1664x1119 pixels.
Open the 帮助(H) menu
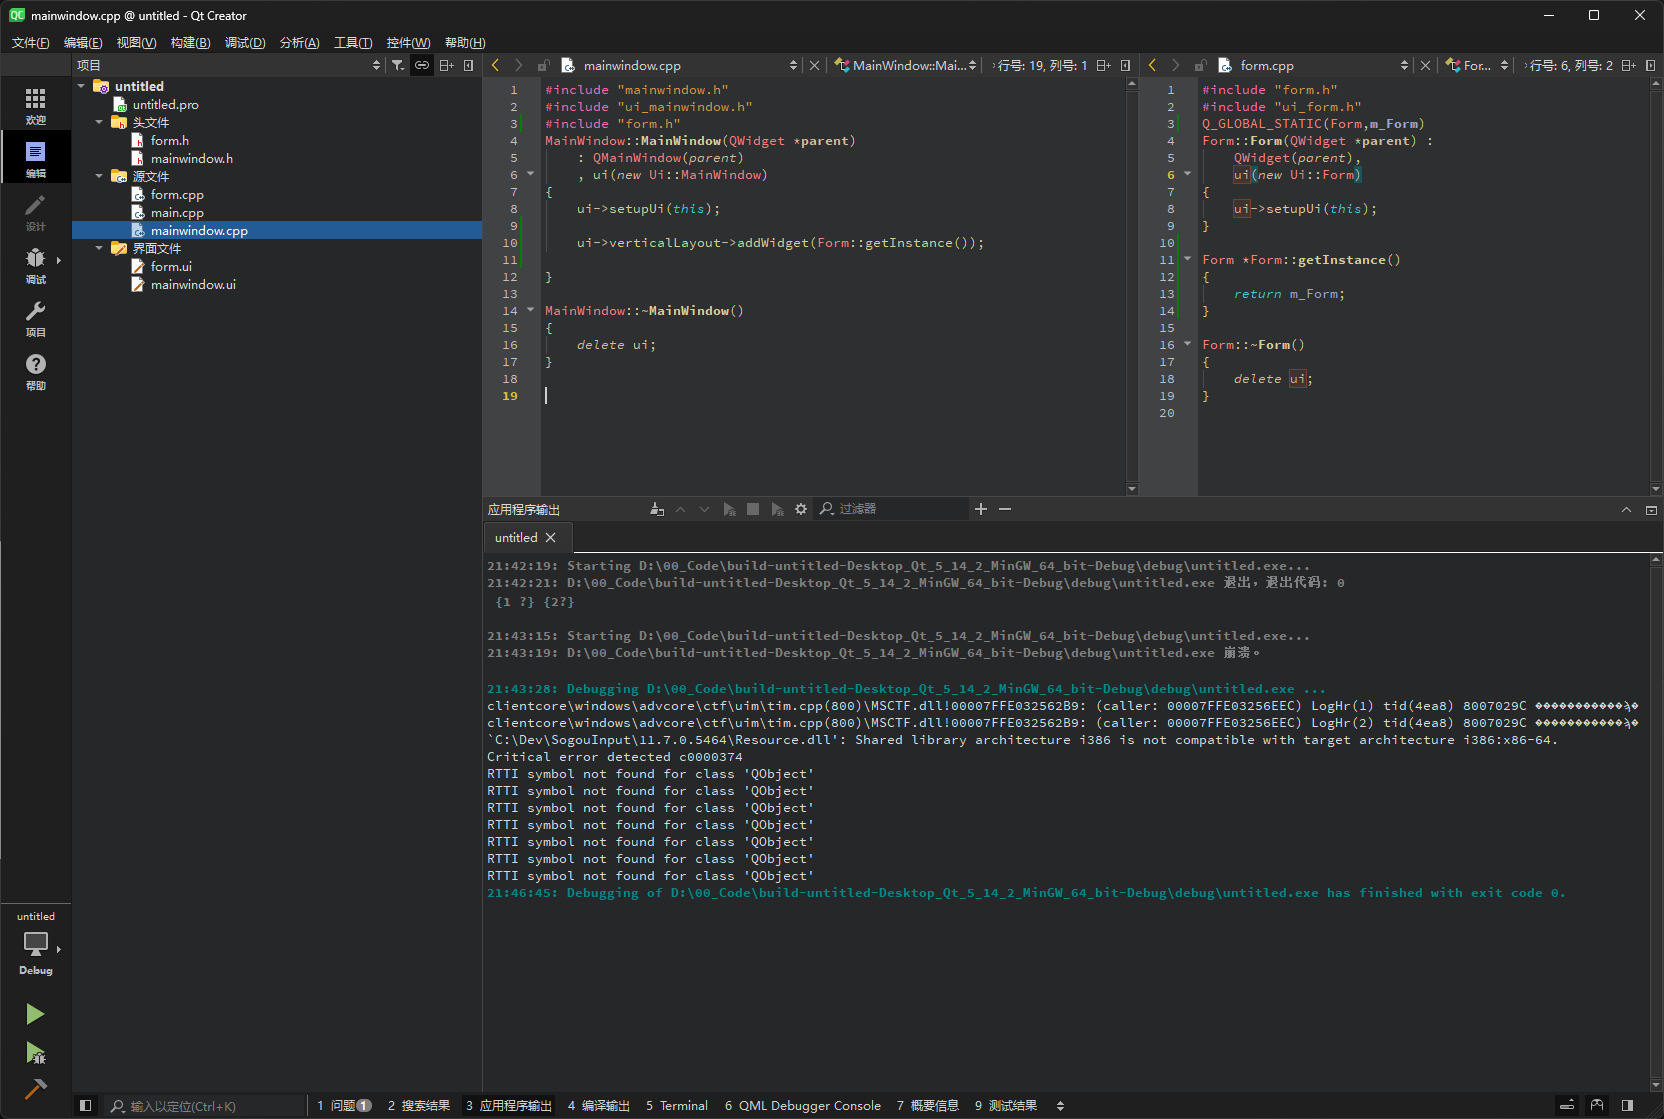pos(465,42)
